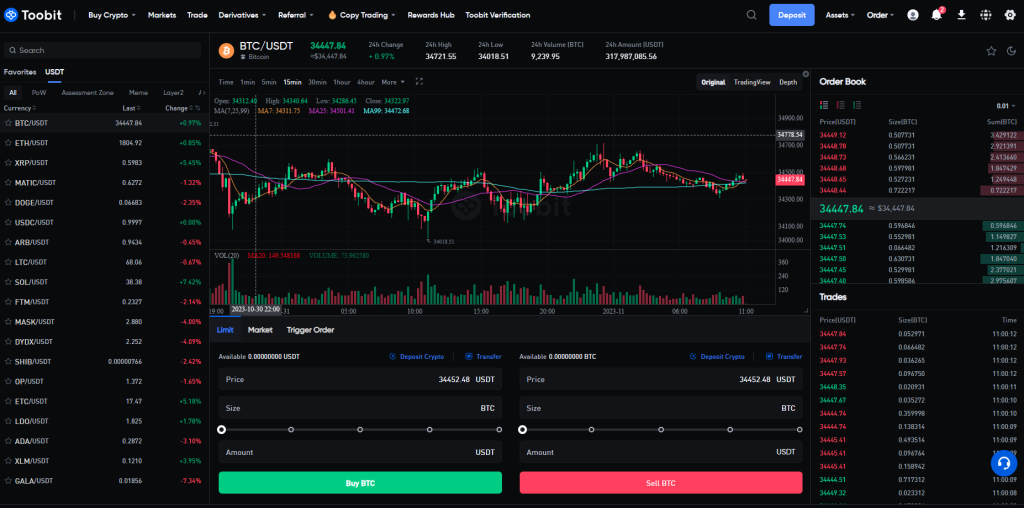
Task: Click the Bitcoin coin logo
Action: coord(226,50)
